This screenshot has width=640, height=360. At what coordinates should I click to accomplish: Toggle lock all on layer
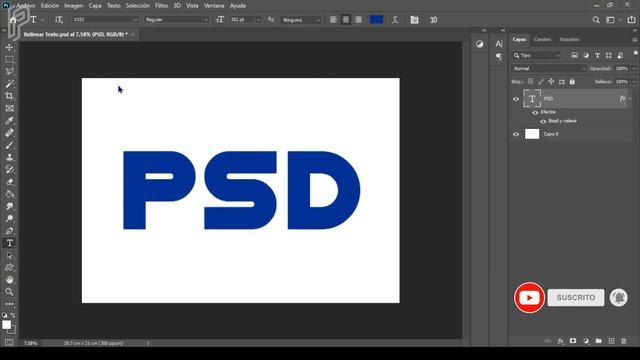coord(572,82)
